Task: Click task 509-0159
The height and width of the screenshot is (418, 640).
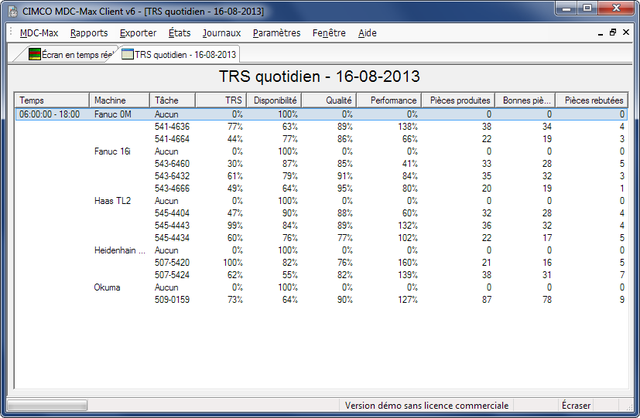Action: (172, 300)
